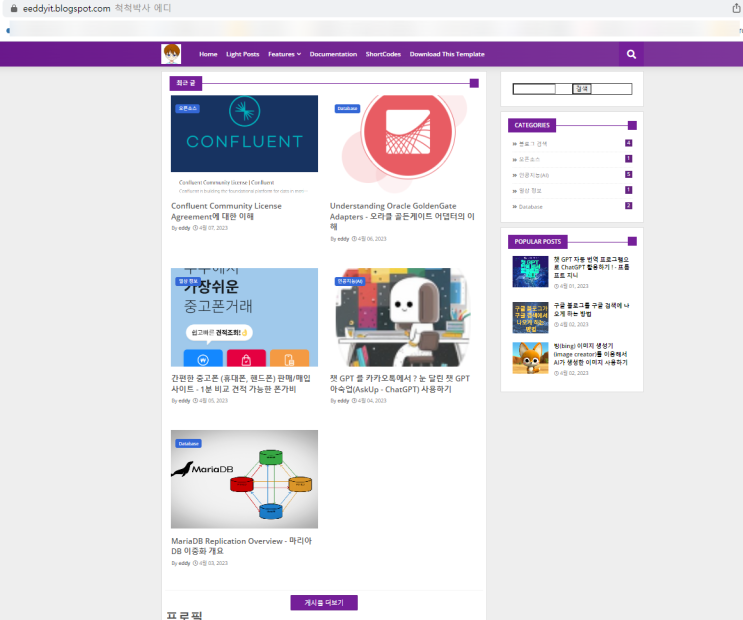
Task: Open popular post 챗 GPT 자동 번역 프로그램 title
Action: (x=591, y=267)
